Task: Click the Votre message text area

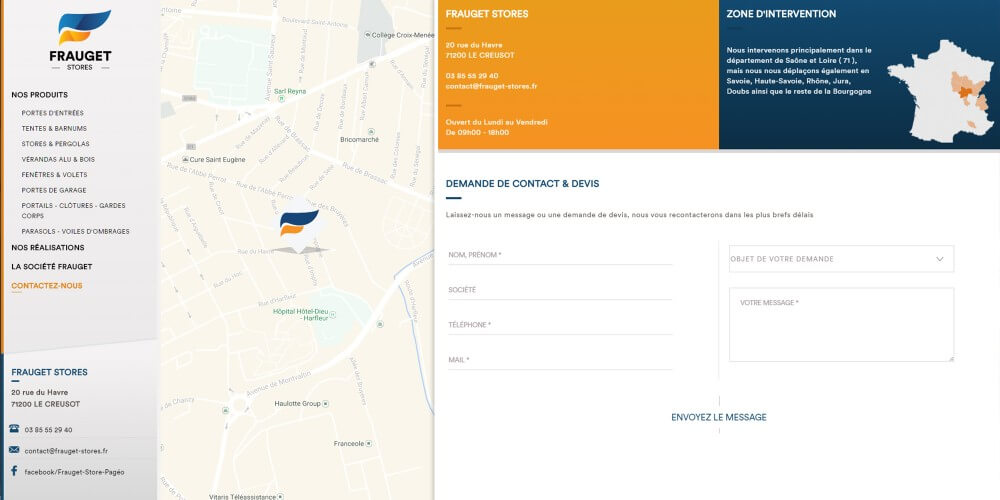Action: point(841,325)
